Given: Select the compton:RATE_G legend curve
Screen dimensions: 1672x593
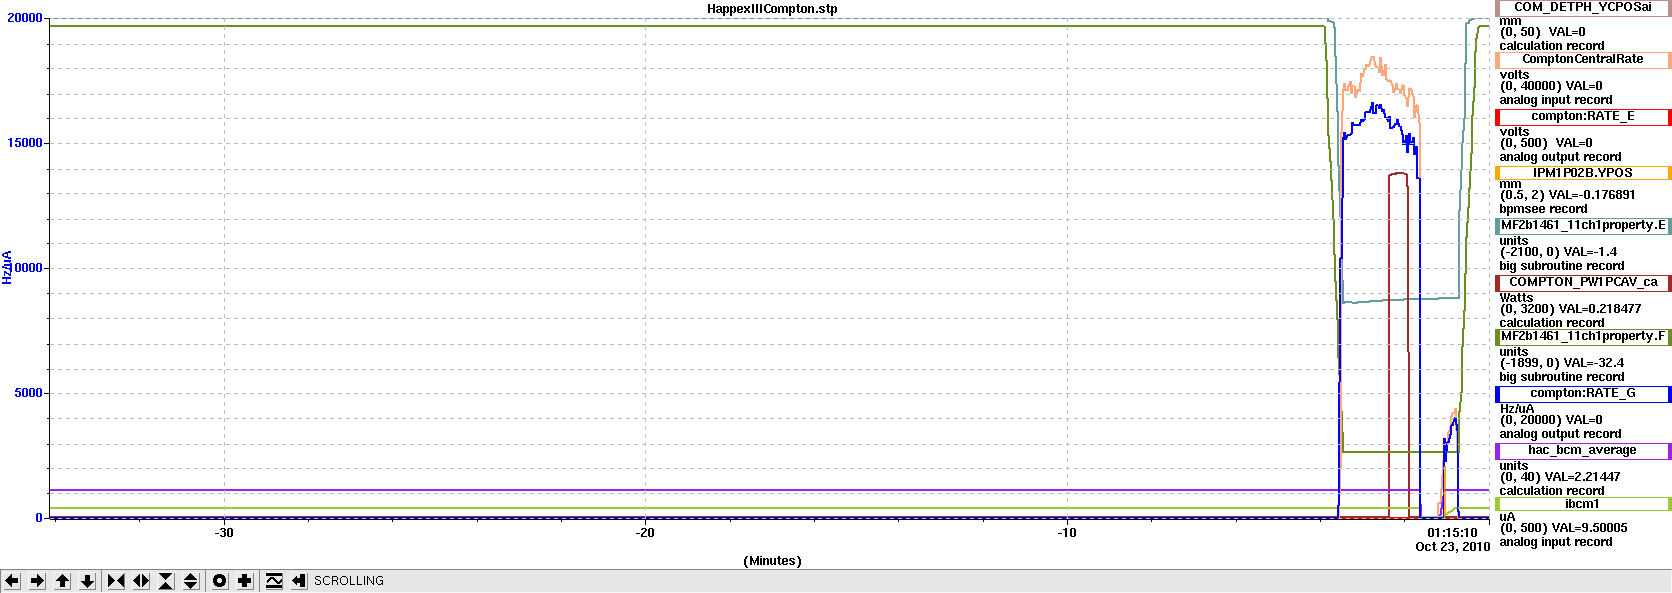Looking at the screenshot, I should pos(1583,394).
